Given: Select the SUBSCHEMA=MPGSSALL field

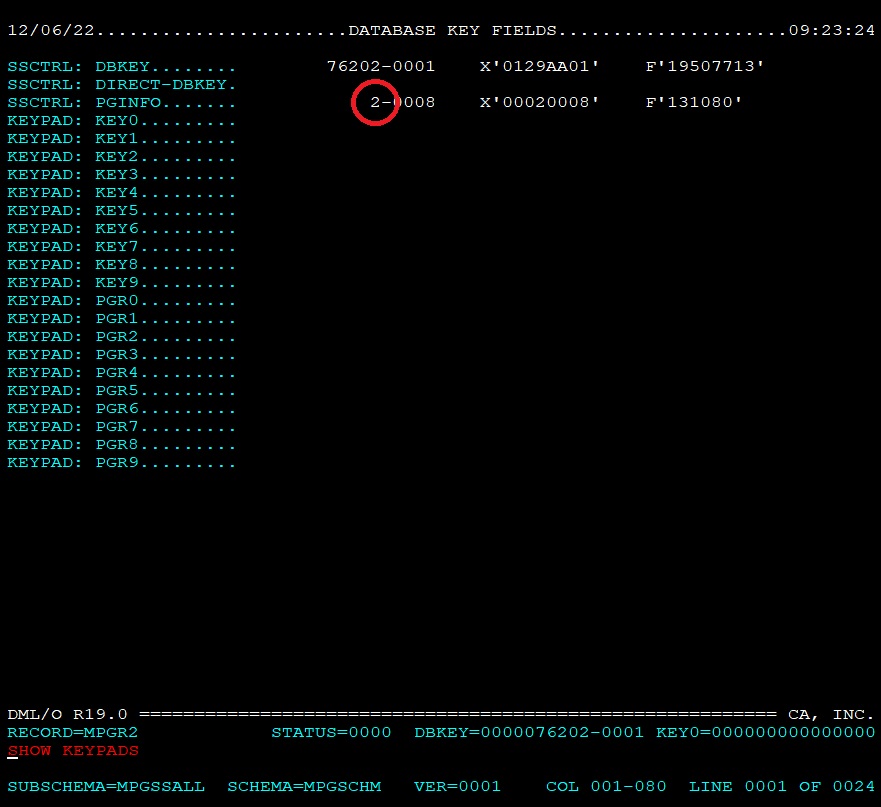Looking at the screenshot, I should coord(106,787).
